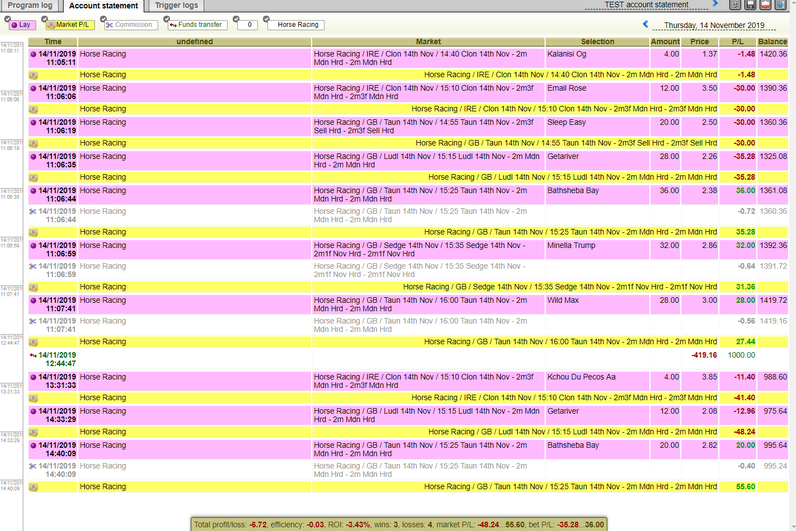Click timeline marker for 11:05:11
Viewport: 796px width, 531px height.
pyautogui.click(x=10, y=48)
